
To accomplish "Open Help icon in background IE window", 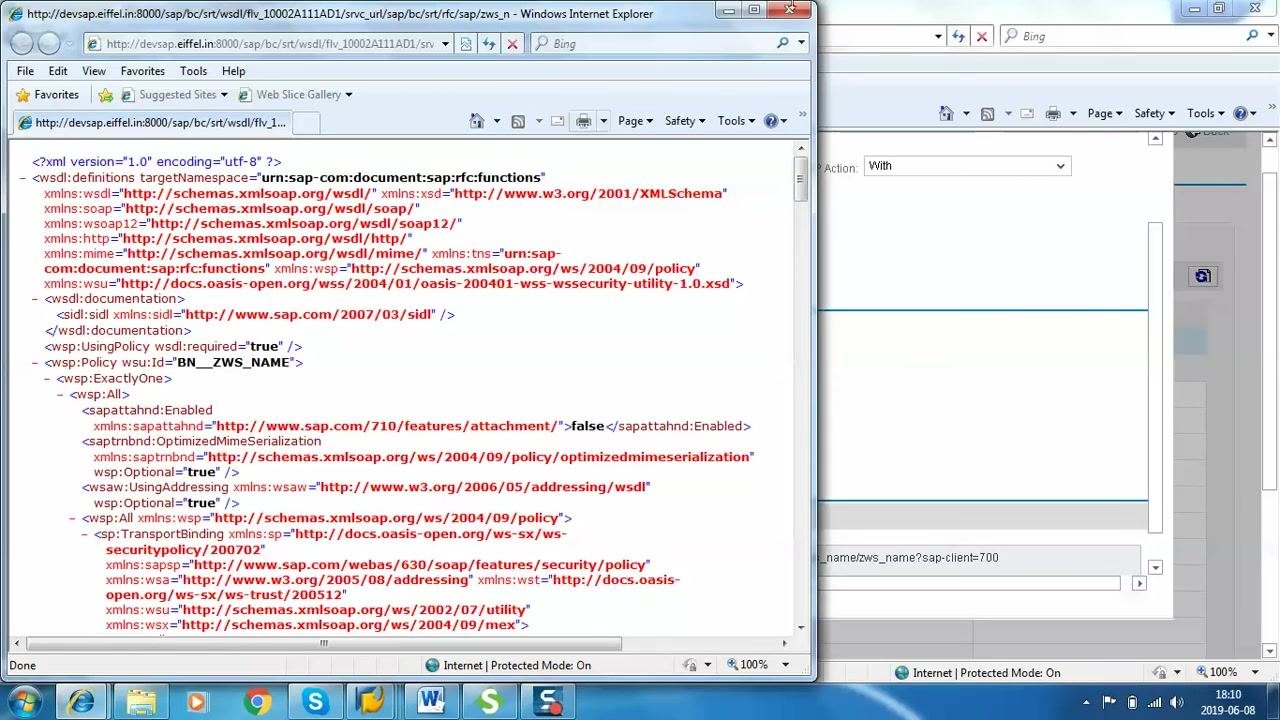I will (1240, 113).
